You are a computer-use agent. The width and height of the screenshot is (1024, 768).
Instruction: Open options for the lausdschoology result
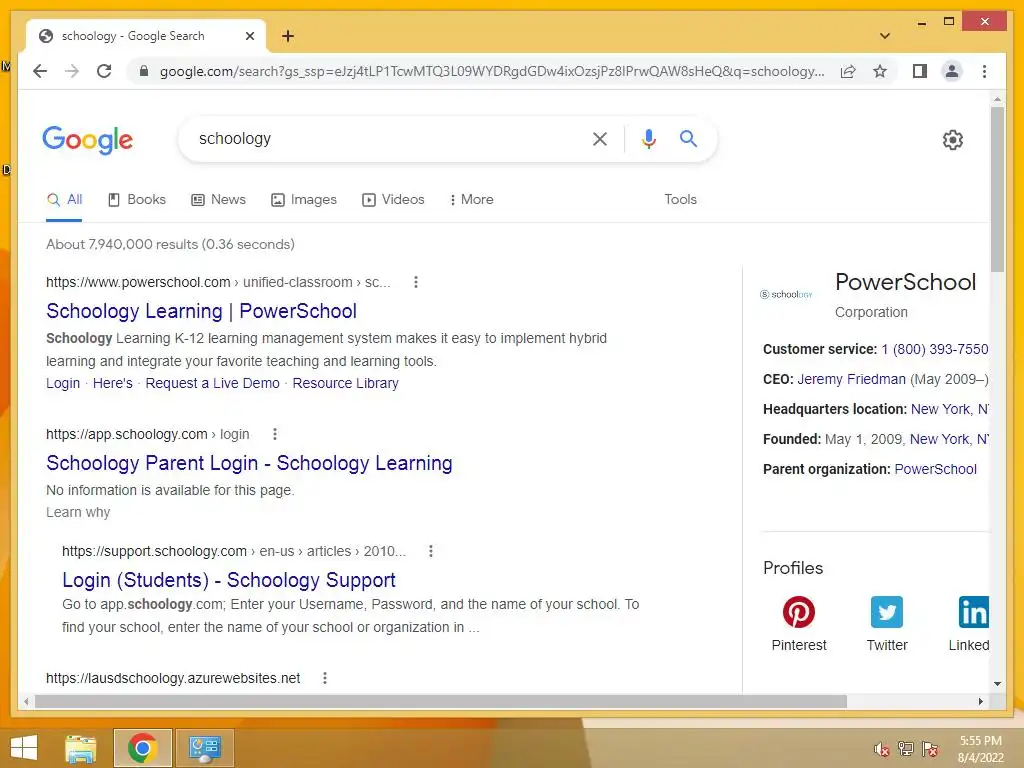pos(325,678)
